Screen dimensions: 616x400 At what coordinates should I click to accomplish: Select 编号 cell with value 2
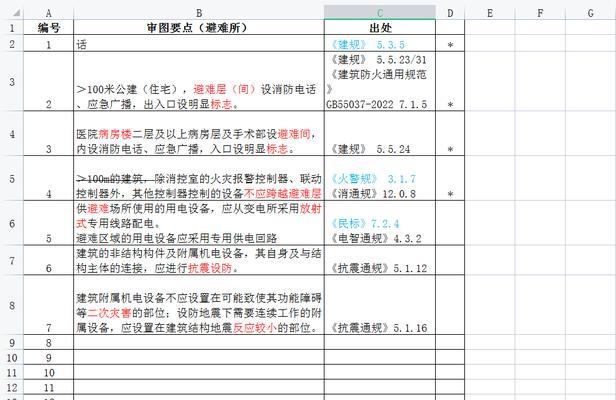point(49,81)
